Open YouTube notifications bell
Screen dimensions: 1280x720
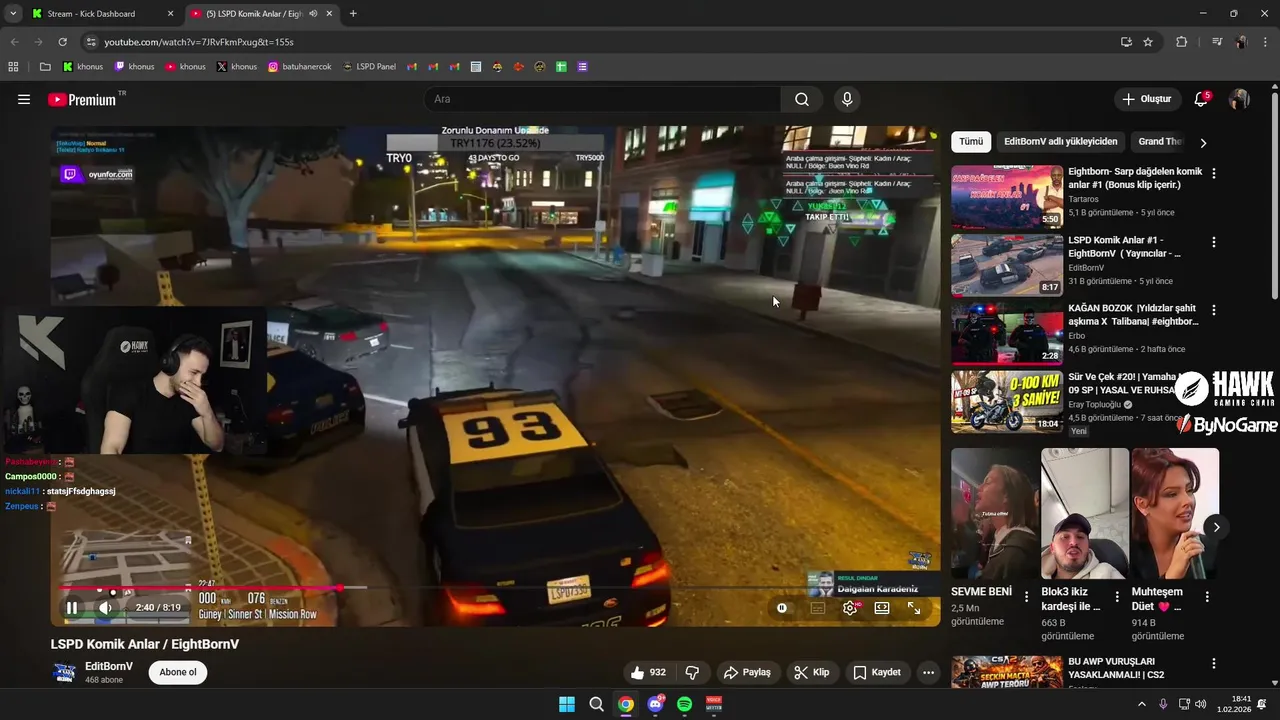[1201, 99]
